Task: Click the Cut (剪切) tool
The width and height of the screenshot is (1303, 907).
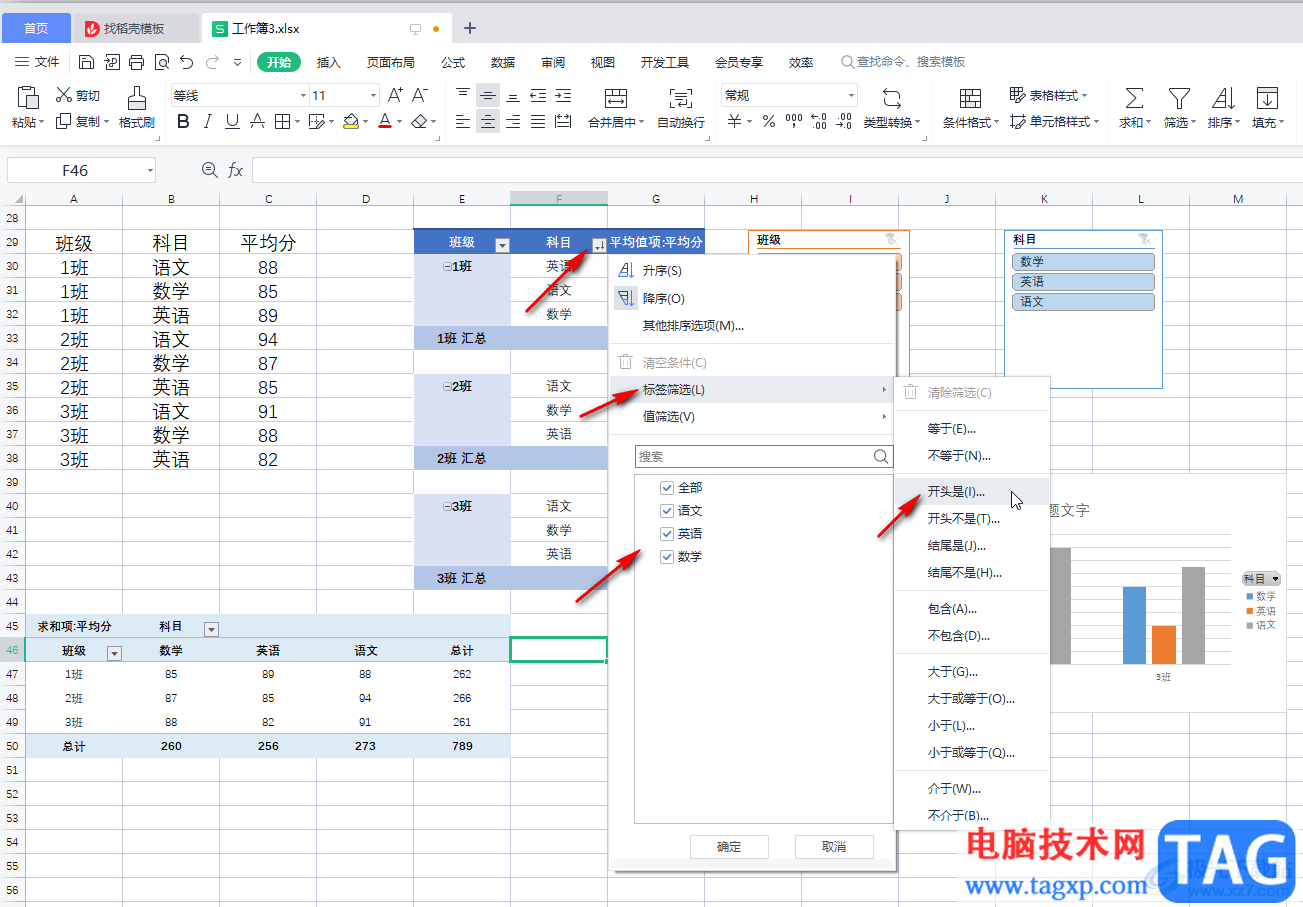Action: pos(78,96)
